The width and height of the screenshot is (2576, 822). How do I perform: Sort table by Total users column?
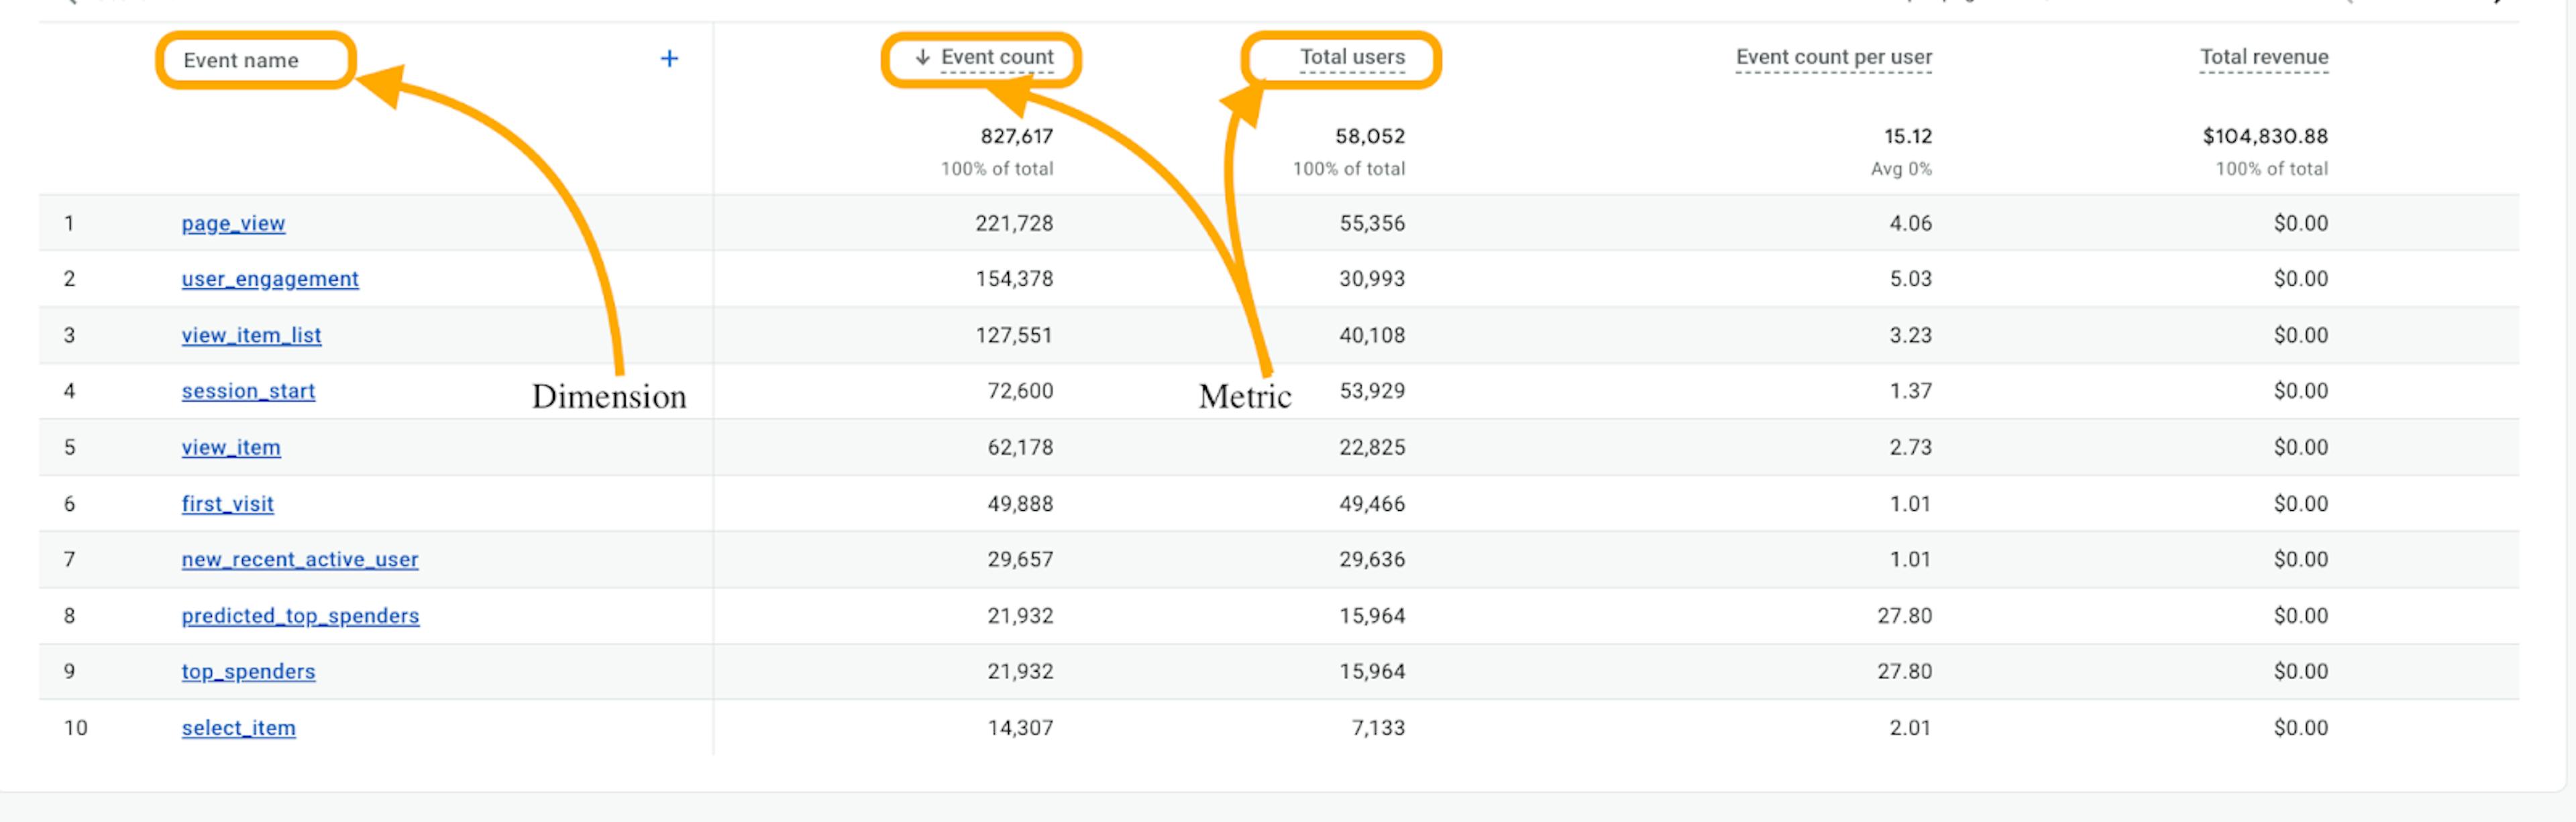pyautogui.click(x=1351, y=57)
